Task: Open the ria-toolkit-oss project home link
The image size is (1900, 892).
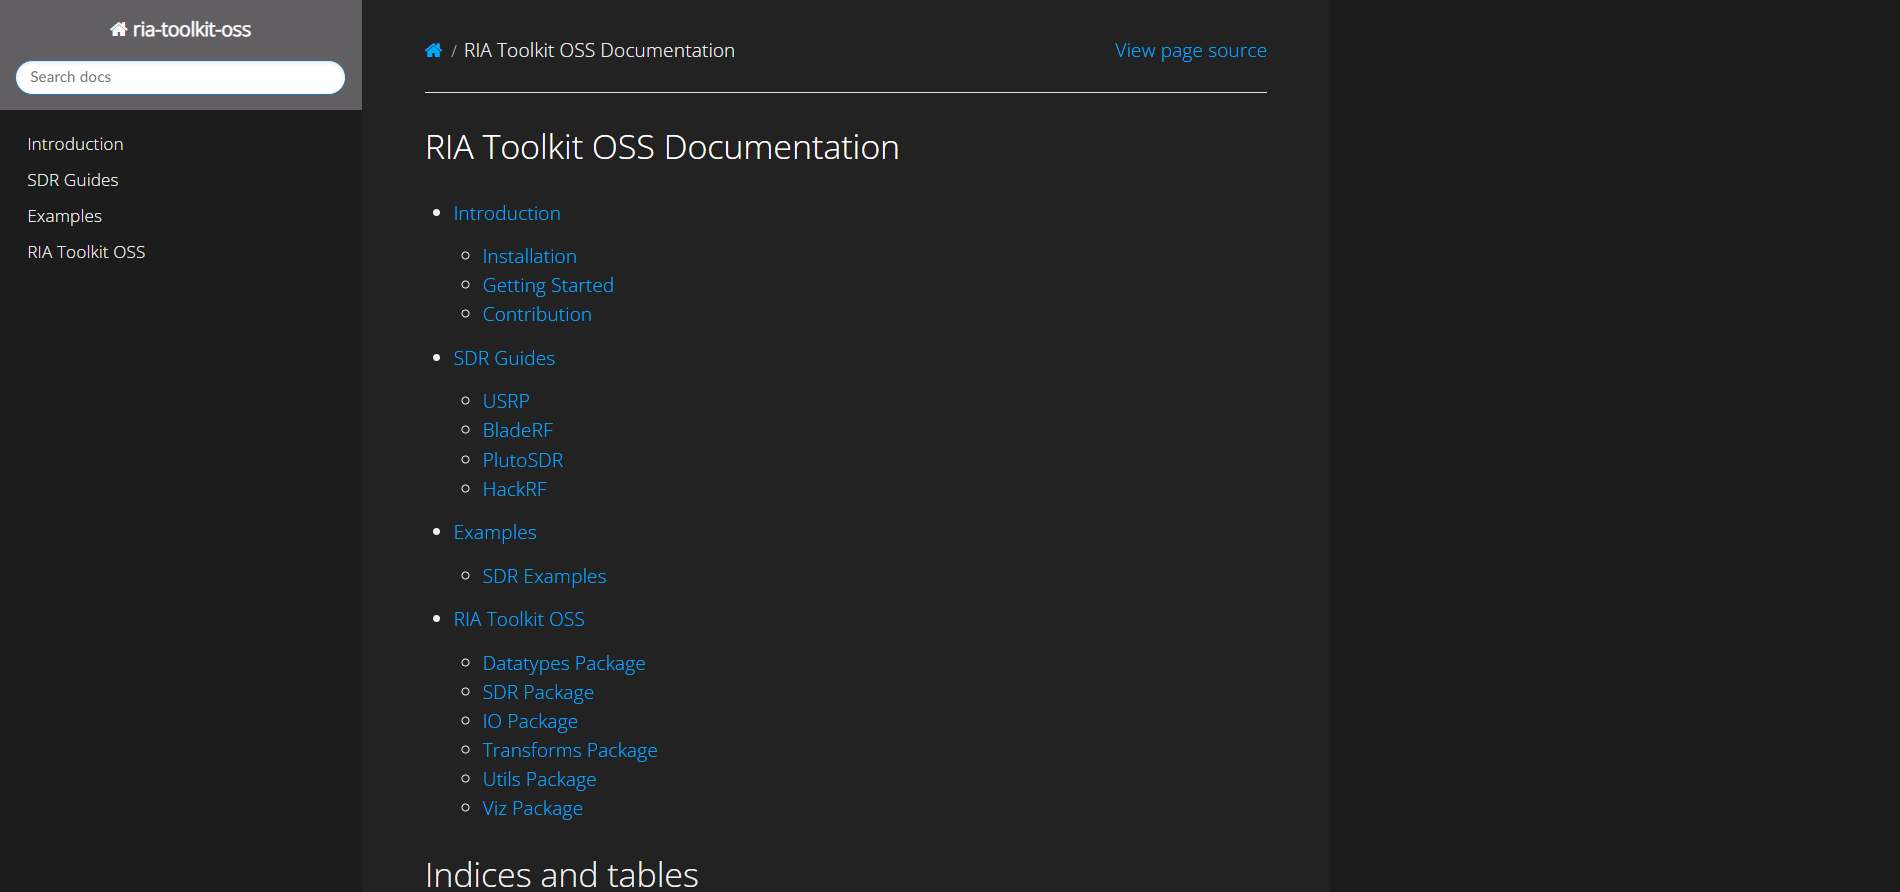Action: (181, 30)
